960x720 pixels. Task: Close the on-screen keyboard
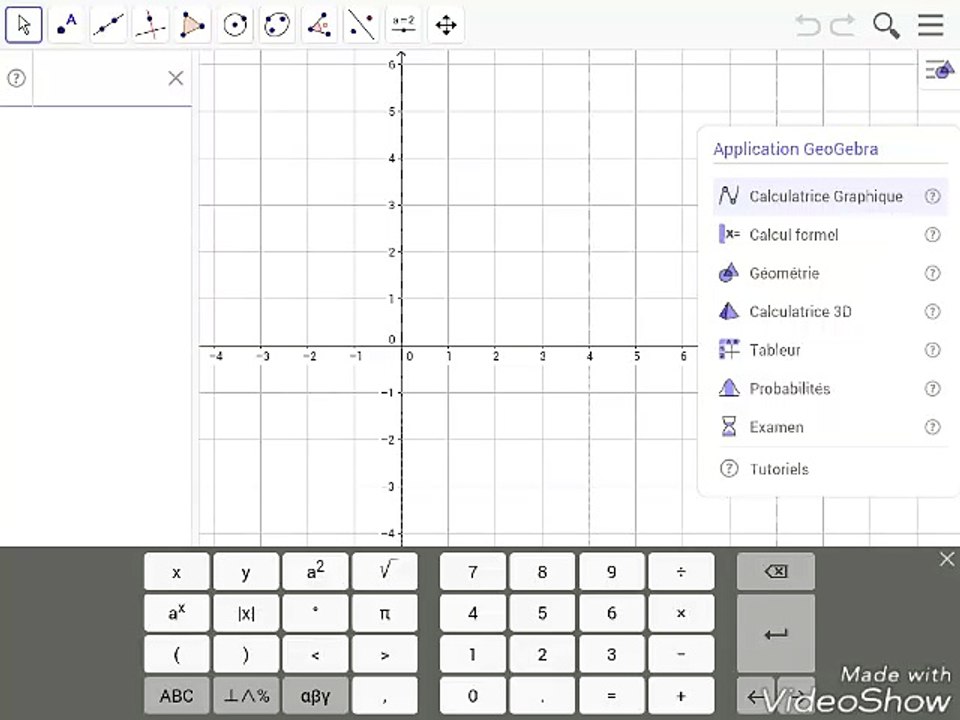(947, 559)
